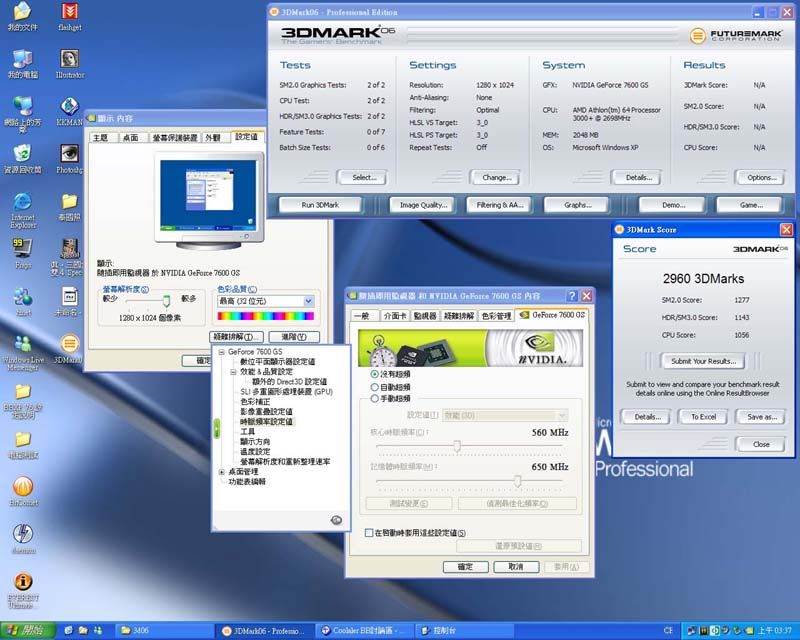
Task: Collapse the performance & quality tree node
Action: pos(233,372)
